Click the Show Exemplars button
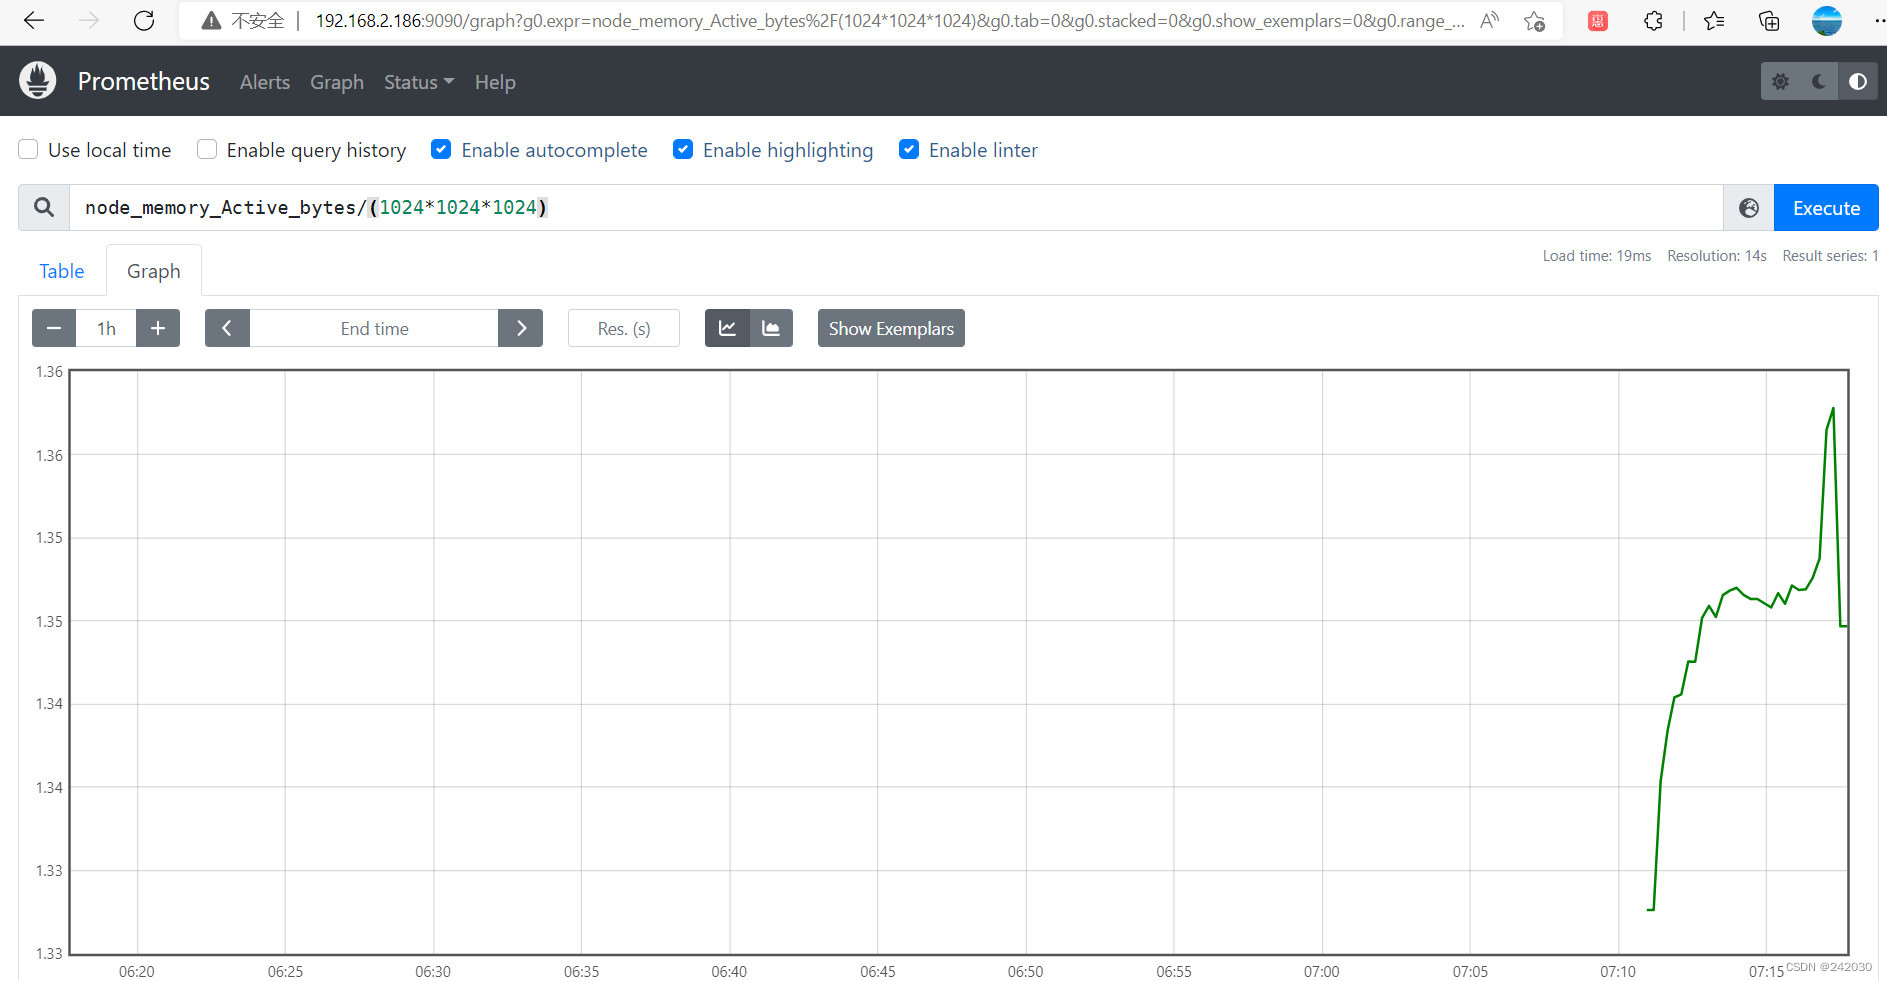The width and height of the screenshot is (1887, 981). point(891,328)
